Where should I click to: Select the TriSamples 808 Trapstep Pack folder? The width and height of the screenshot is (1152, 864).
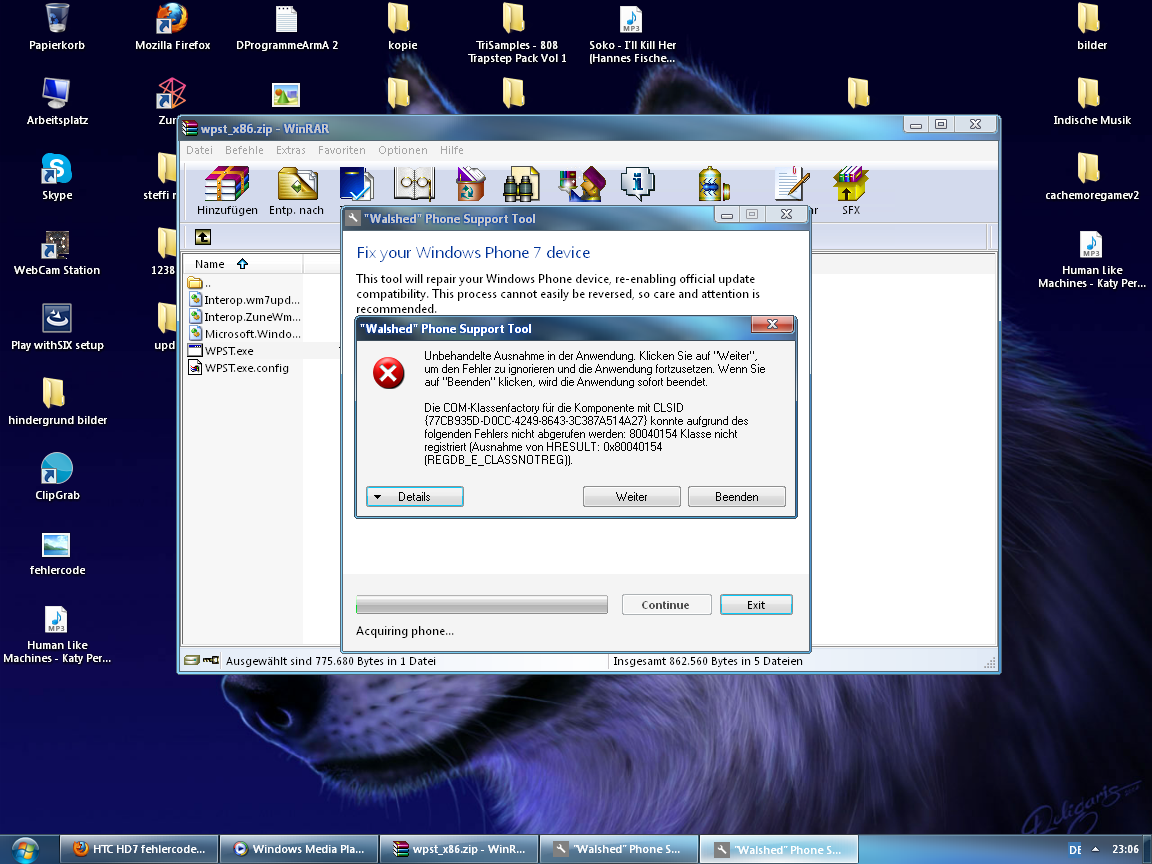pyautogui.click(x=516, y=33)
